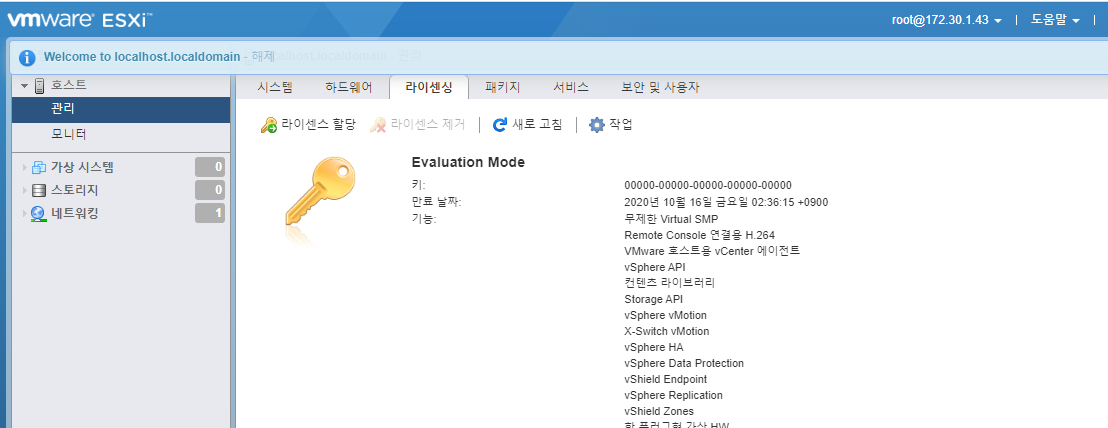Click the vShield Endpoint feature text

(666, 379)
